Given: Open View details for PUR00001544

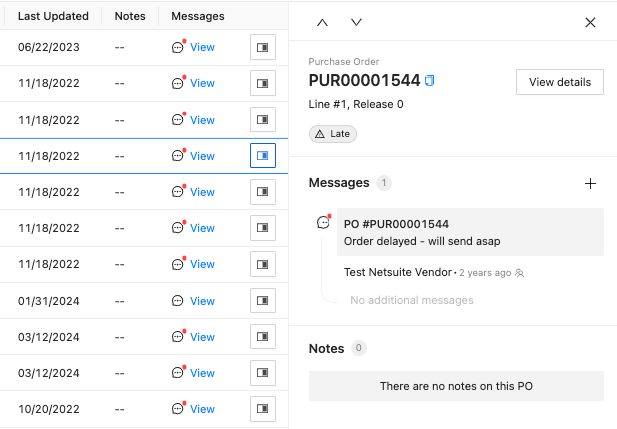Looking at the screenshot, I should 560,82.
